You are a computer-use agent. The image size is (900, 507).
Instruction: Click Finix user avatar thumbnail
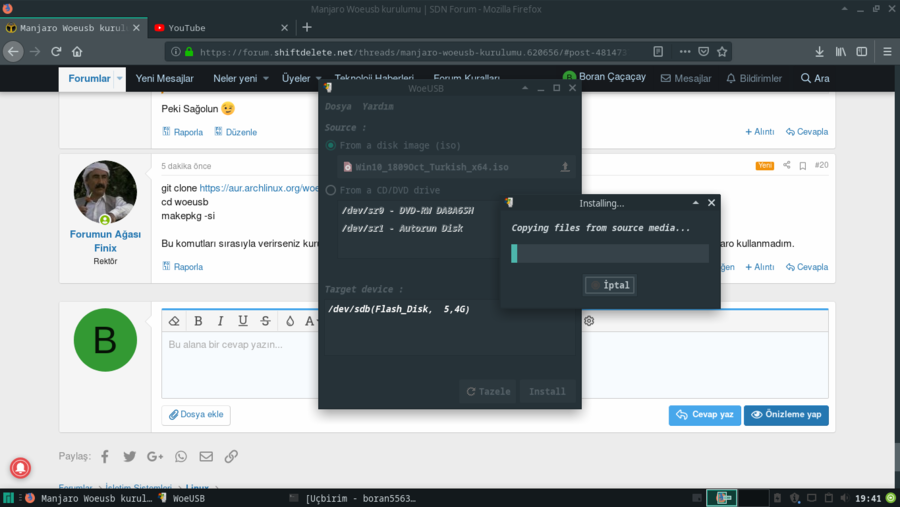(105, 192)
